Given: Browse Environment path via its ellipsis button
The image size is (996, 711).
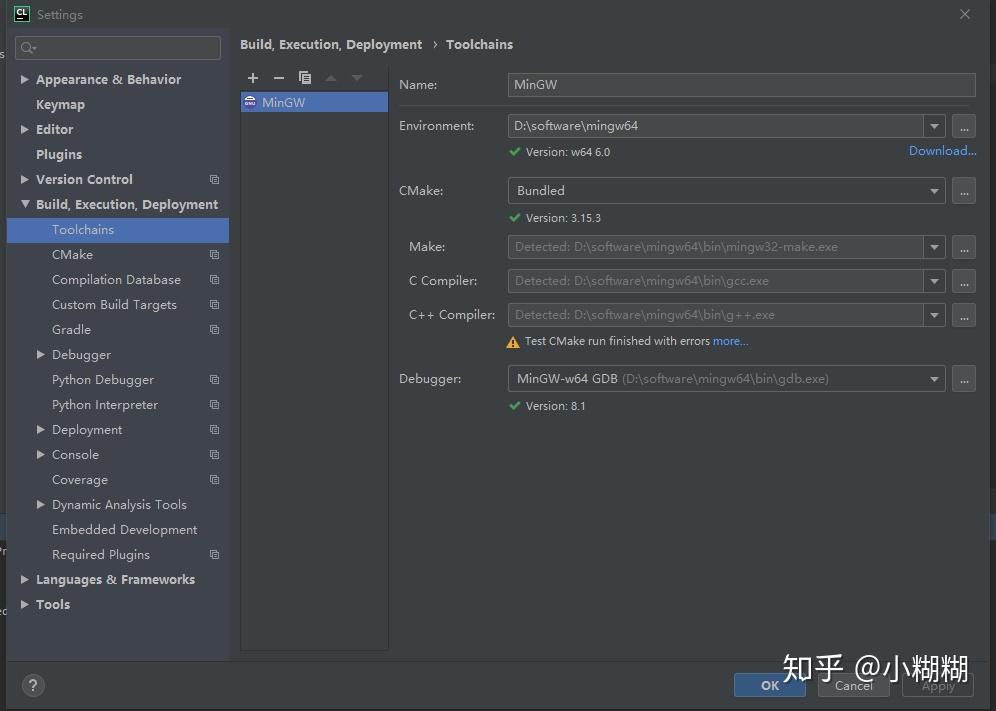Looking at the screenshot, I should [x=963, y=125].
